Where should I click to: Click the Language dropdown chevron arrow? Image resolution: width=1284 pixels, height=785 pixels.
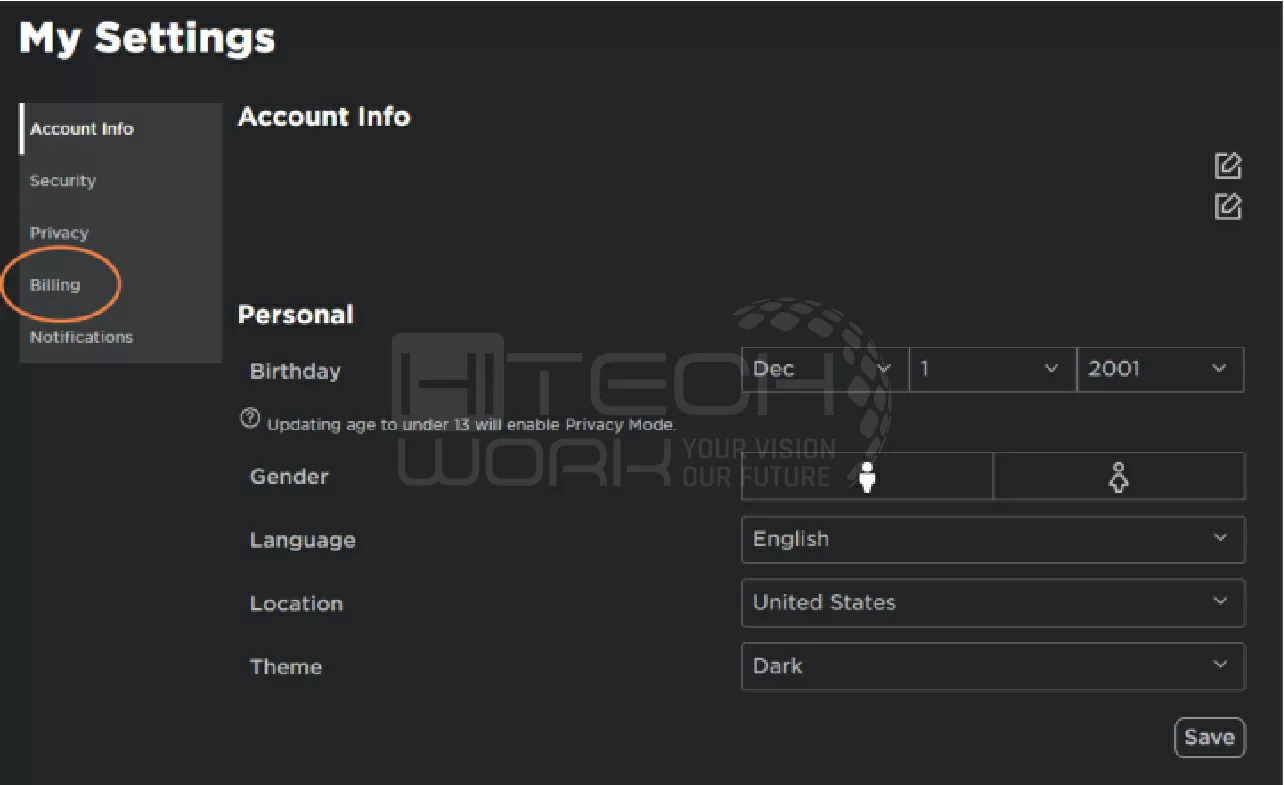point(1220,538)
